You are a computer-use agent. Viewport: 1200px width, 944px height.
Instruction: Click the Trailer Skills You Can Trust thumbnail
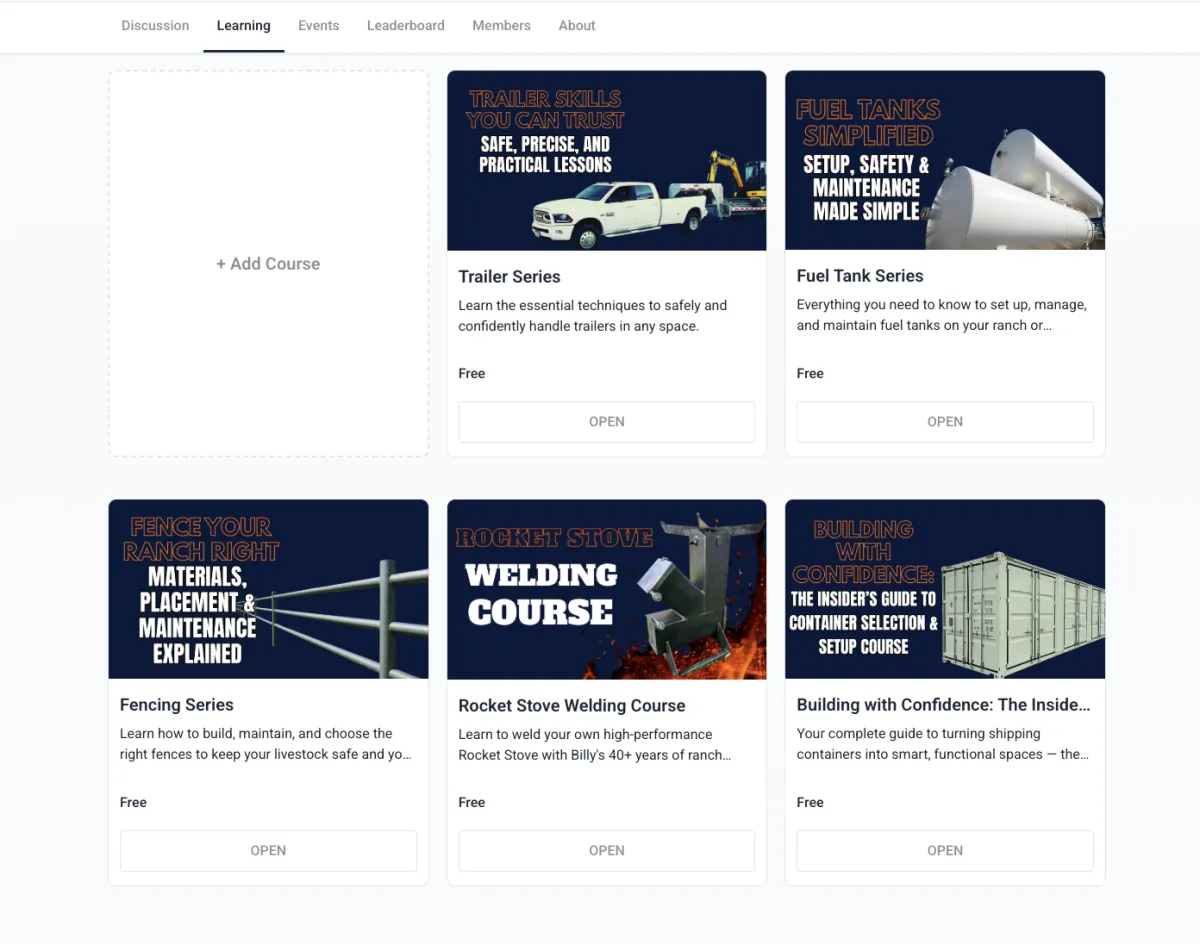tap(606, 160)
